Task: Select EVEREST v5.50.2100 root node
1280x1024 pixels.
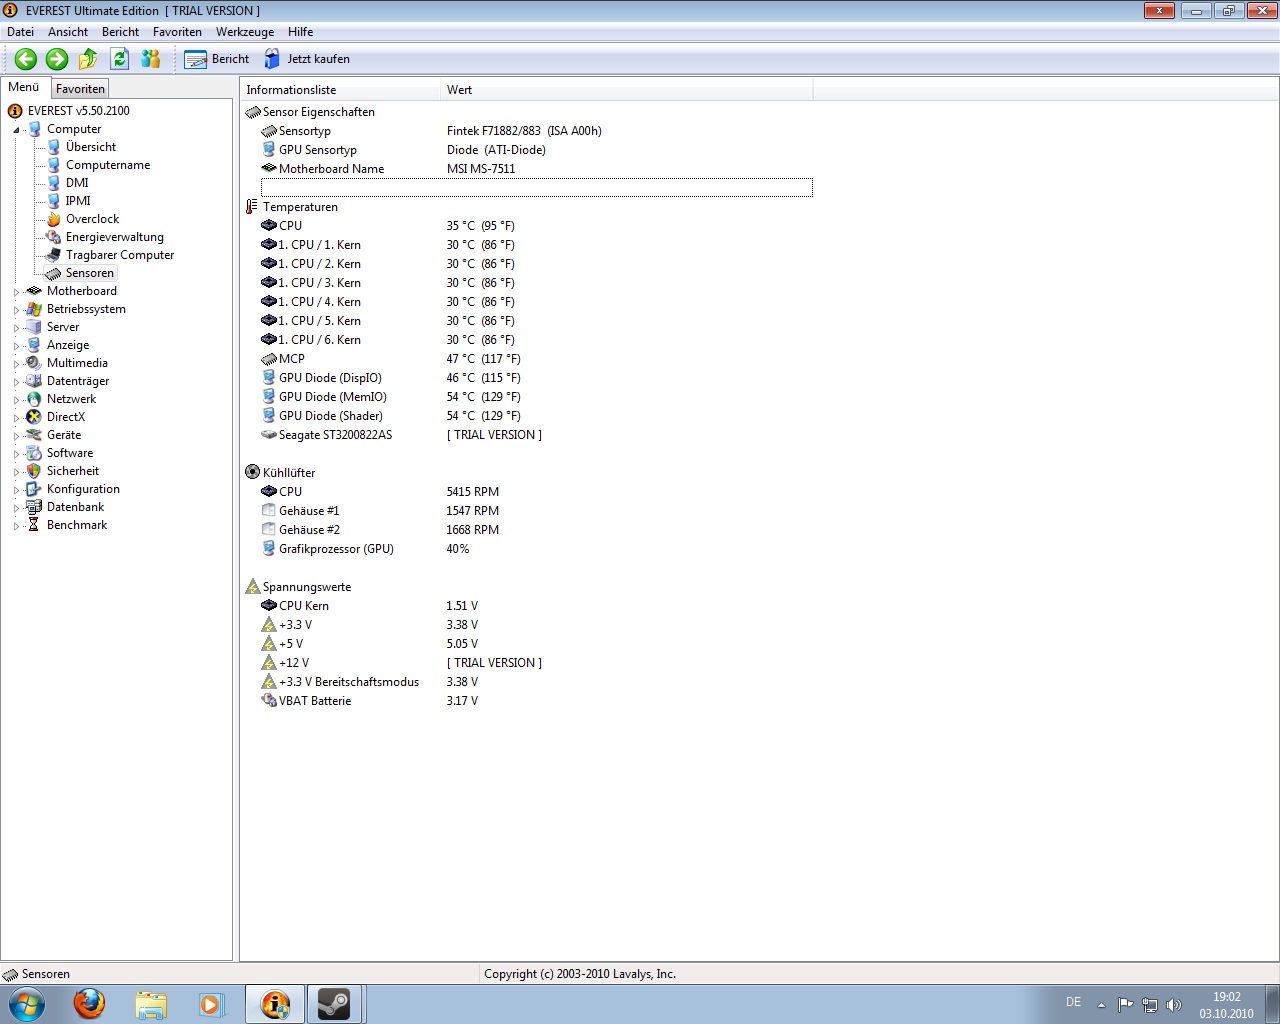Action: (x=79, y=111)
